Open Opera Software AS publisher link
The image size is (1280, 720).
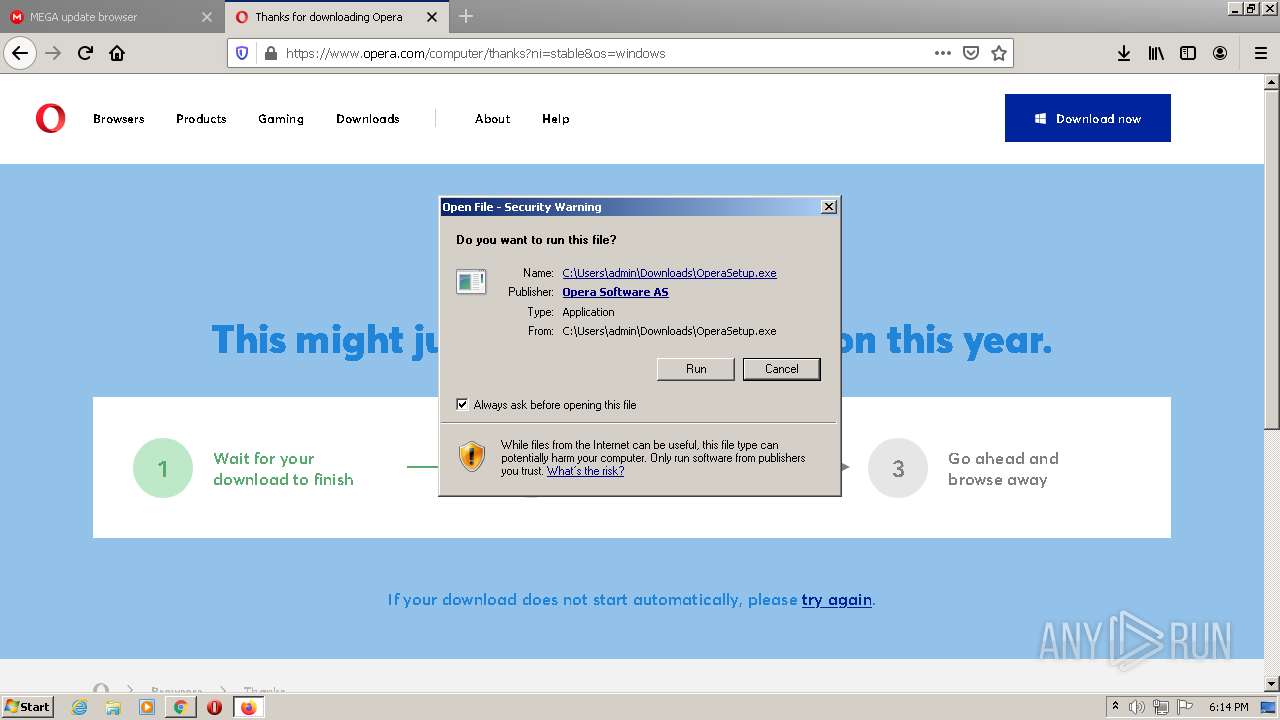615,292
